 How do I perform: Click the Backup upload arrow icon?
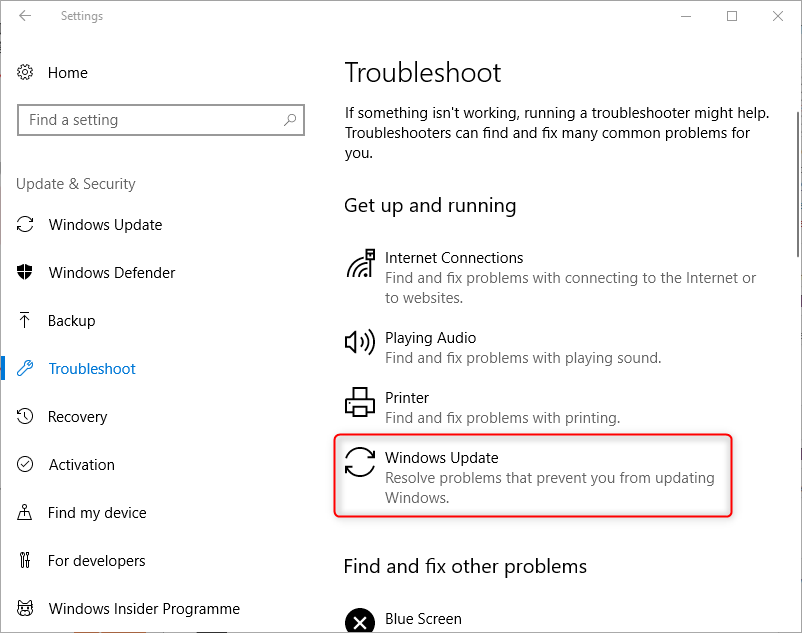point(26,321)
